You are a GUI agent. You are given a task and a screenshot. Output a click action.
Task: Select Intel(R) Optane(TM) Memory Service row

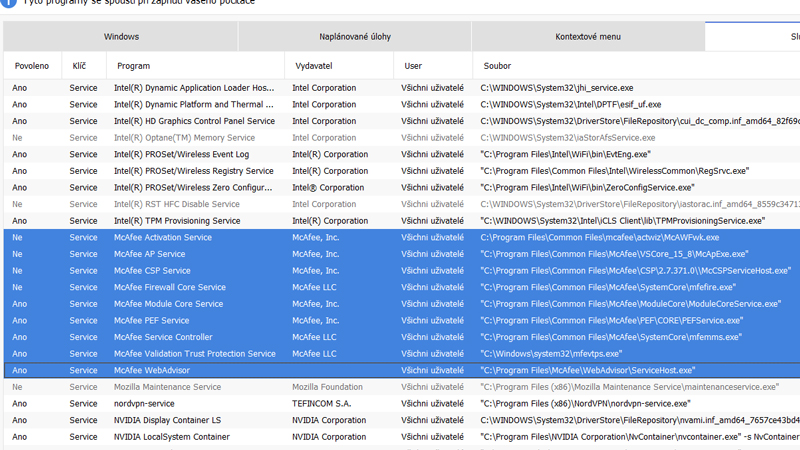[x=402, y=138]
